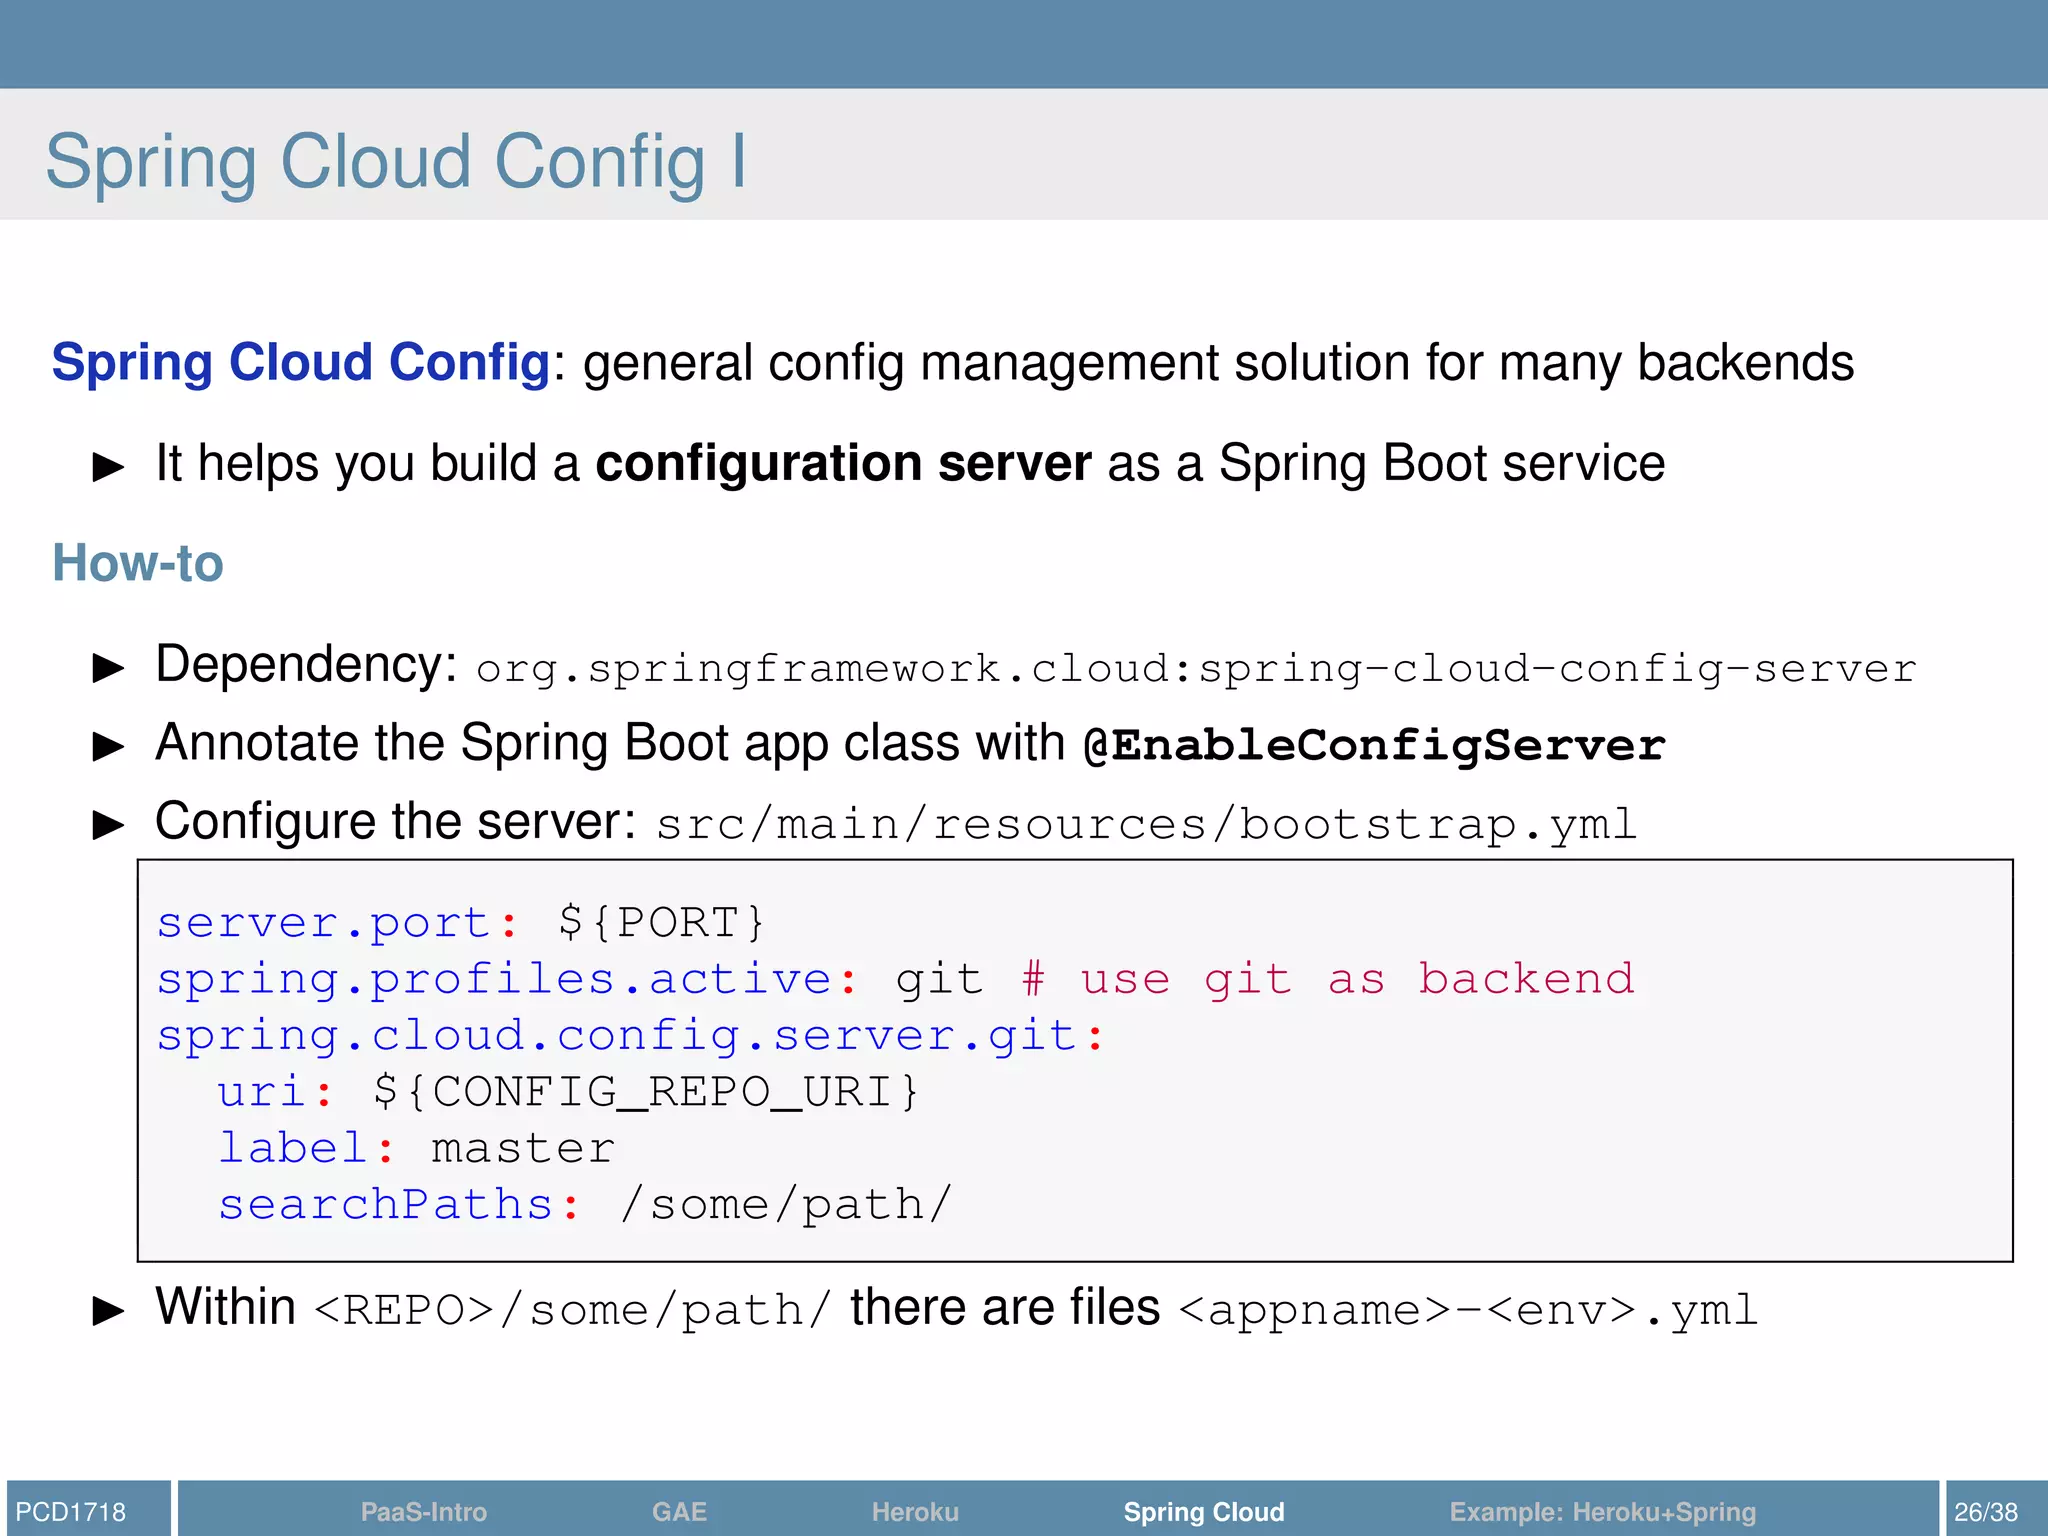
Task: Select the Spring Cloud footer section
Action: (x=1204, y=1512)
